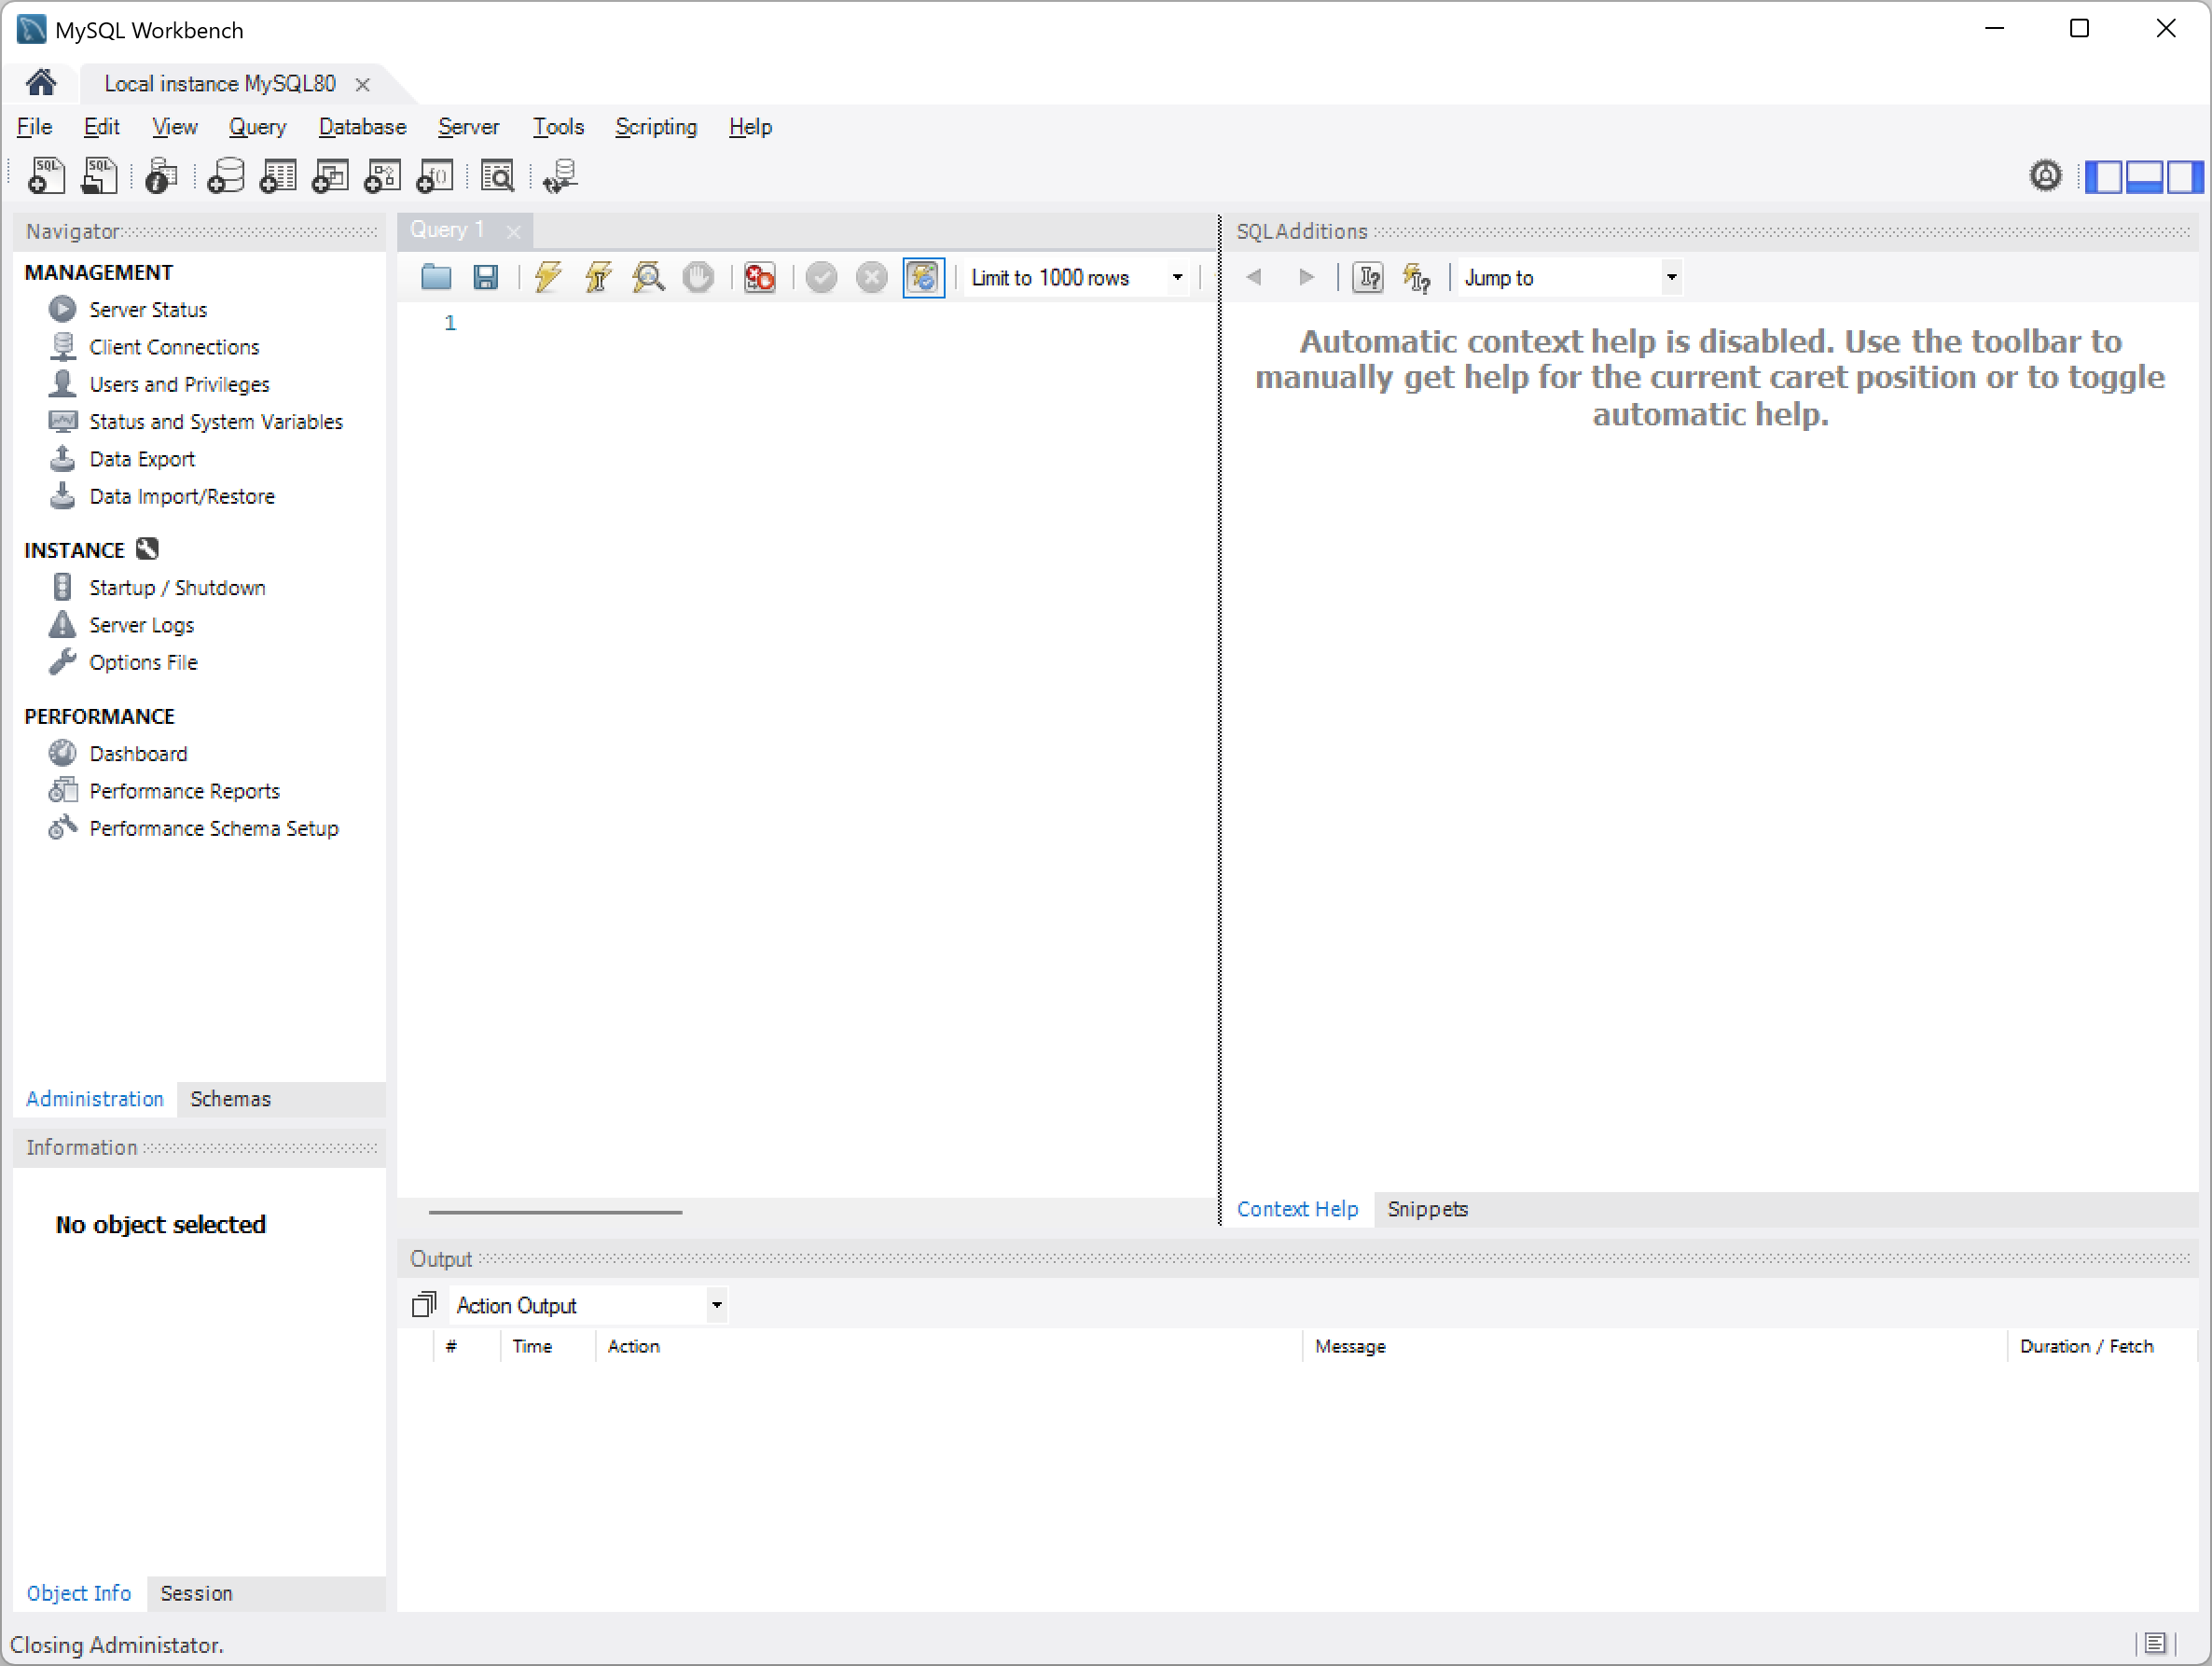
Task: Click the query editor horizontal scrollbar
Action: (555, 1211)
